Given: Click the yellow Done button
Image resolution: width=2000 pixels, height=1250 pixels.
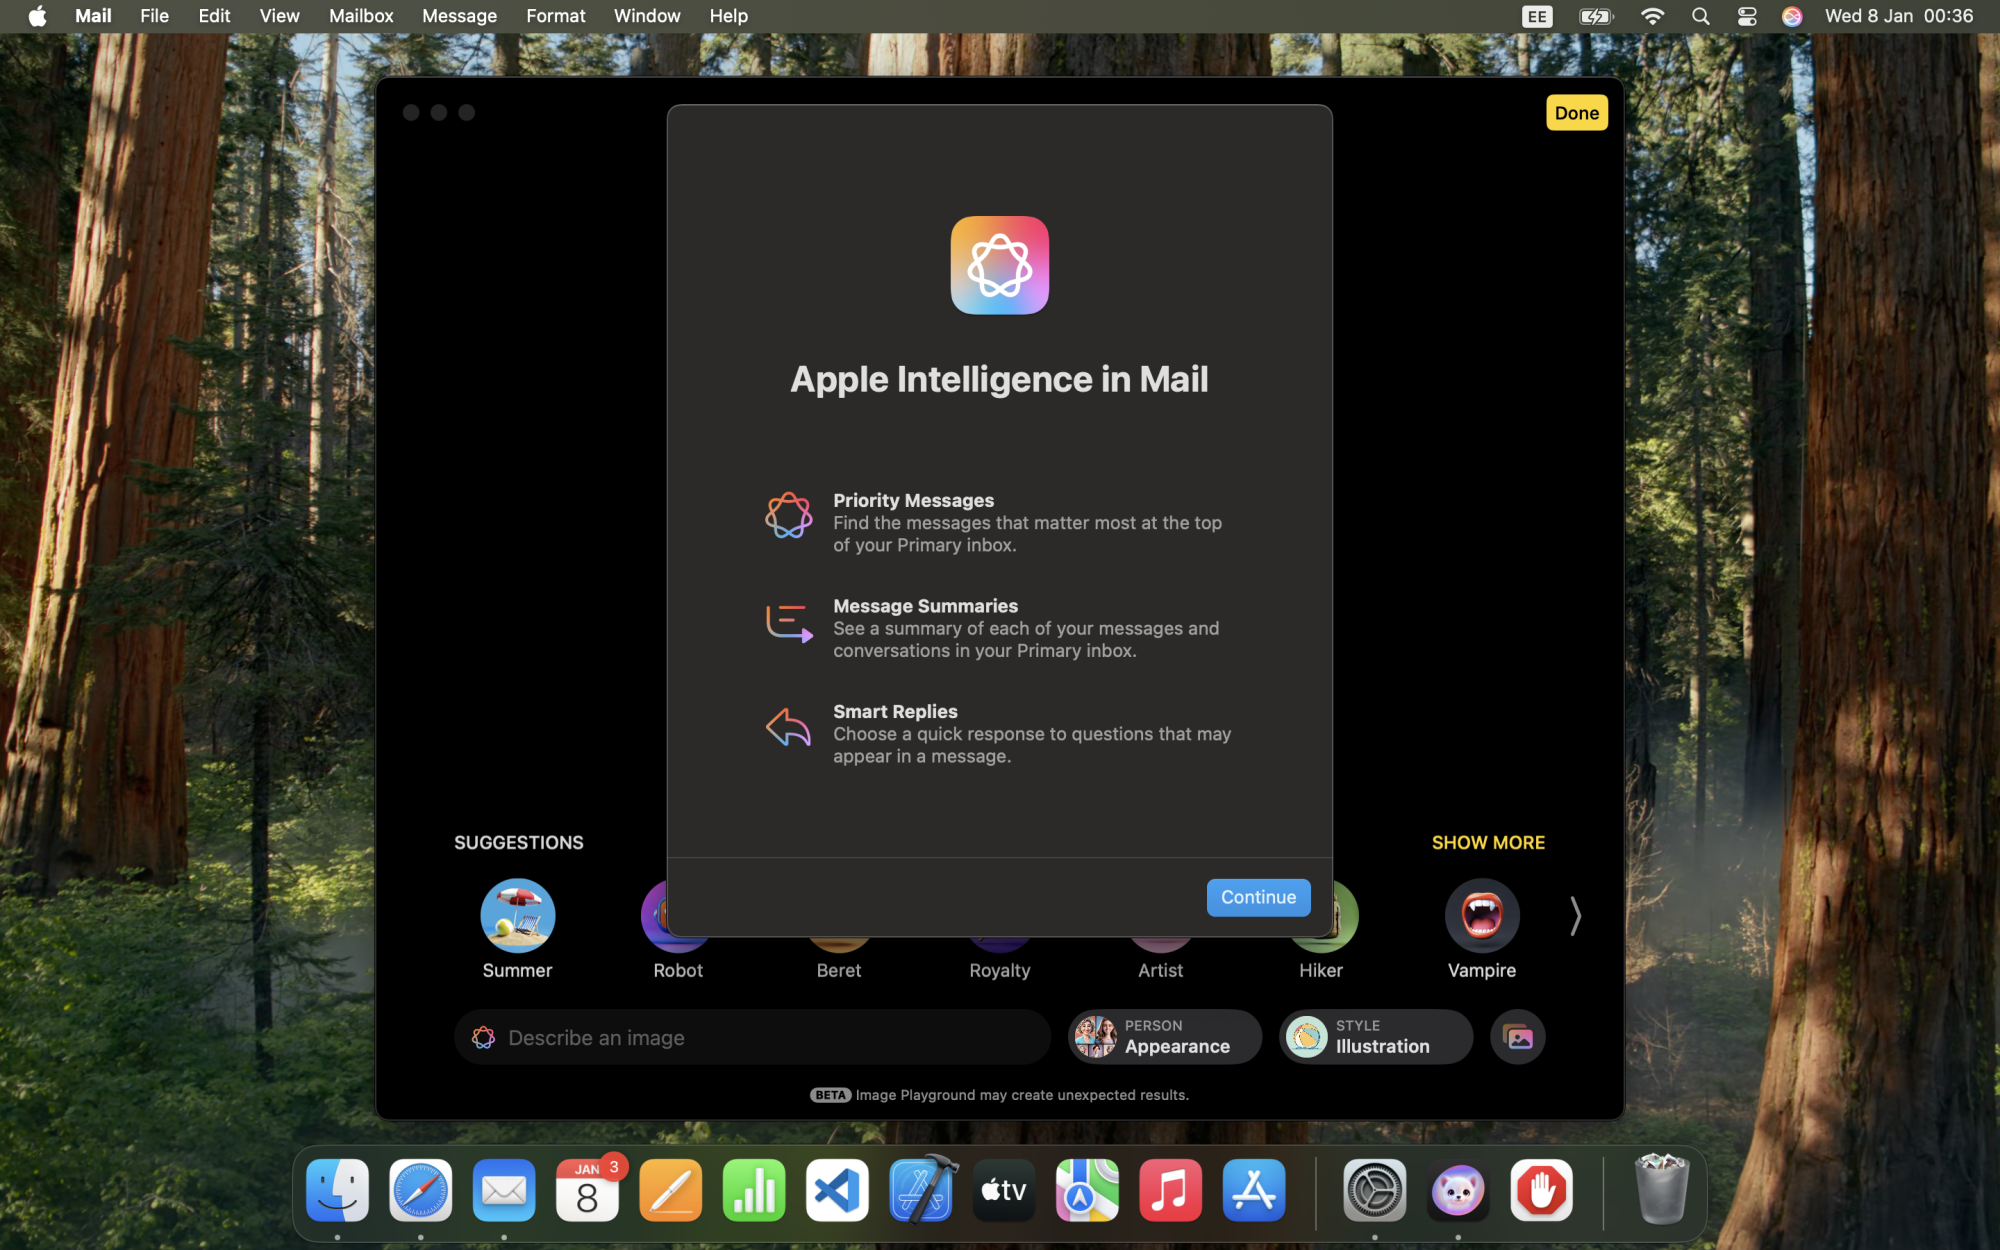Looking at the screenshot, I should 1576,113.
